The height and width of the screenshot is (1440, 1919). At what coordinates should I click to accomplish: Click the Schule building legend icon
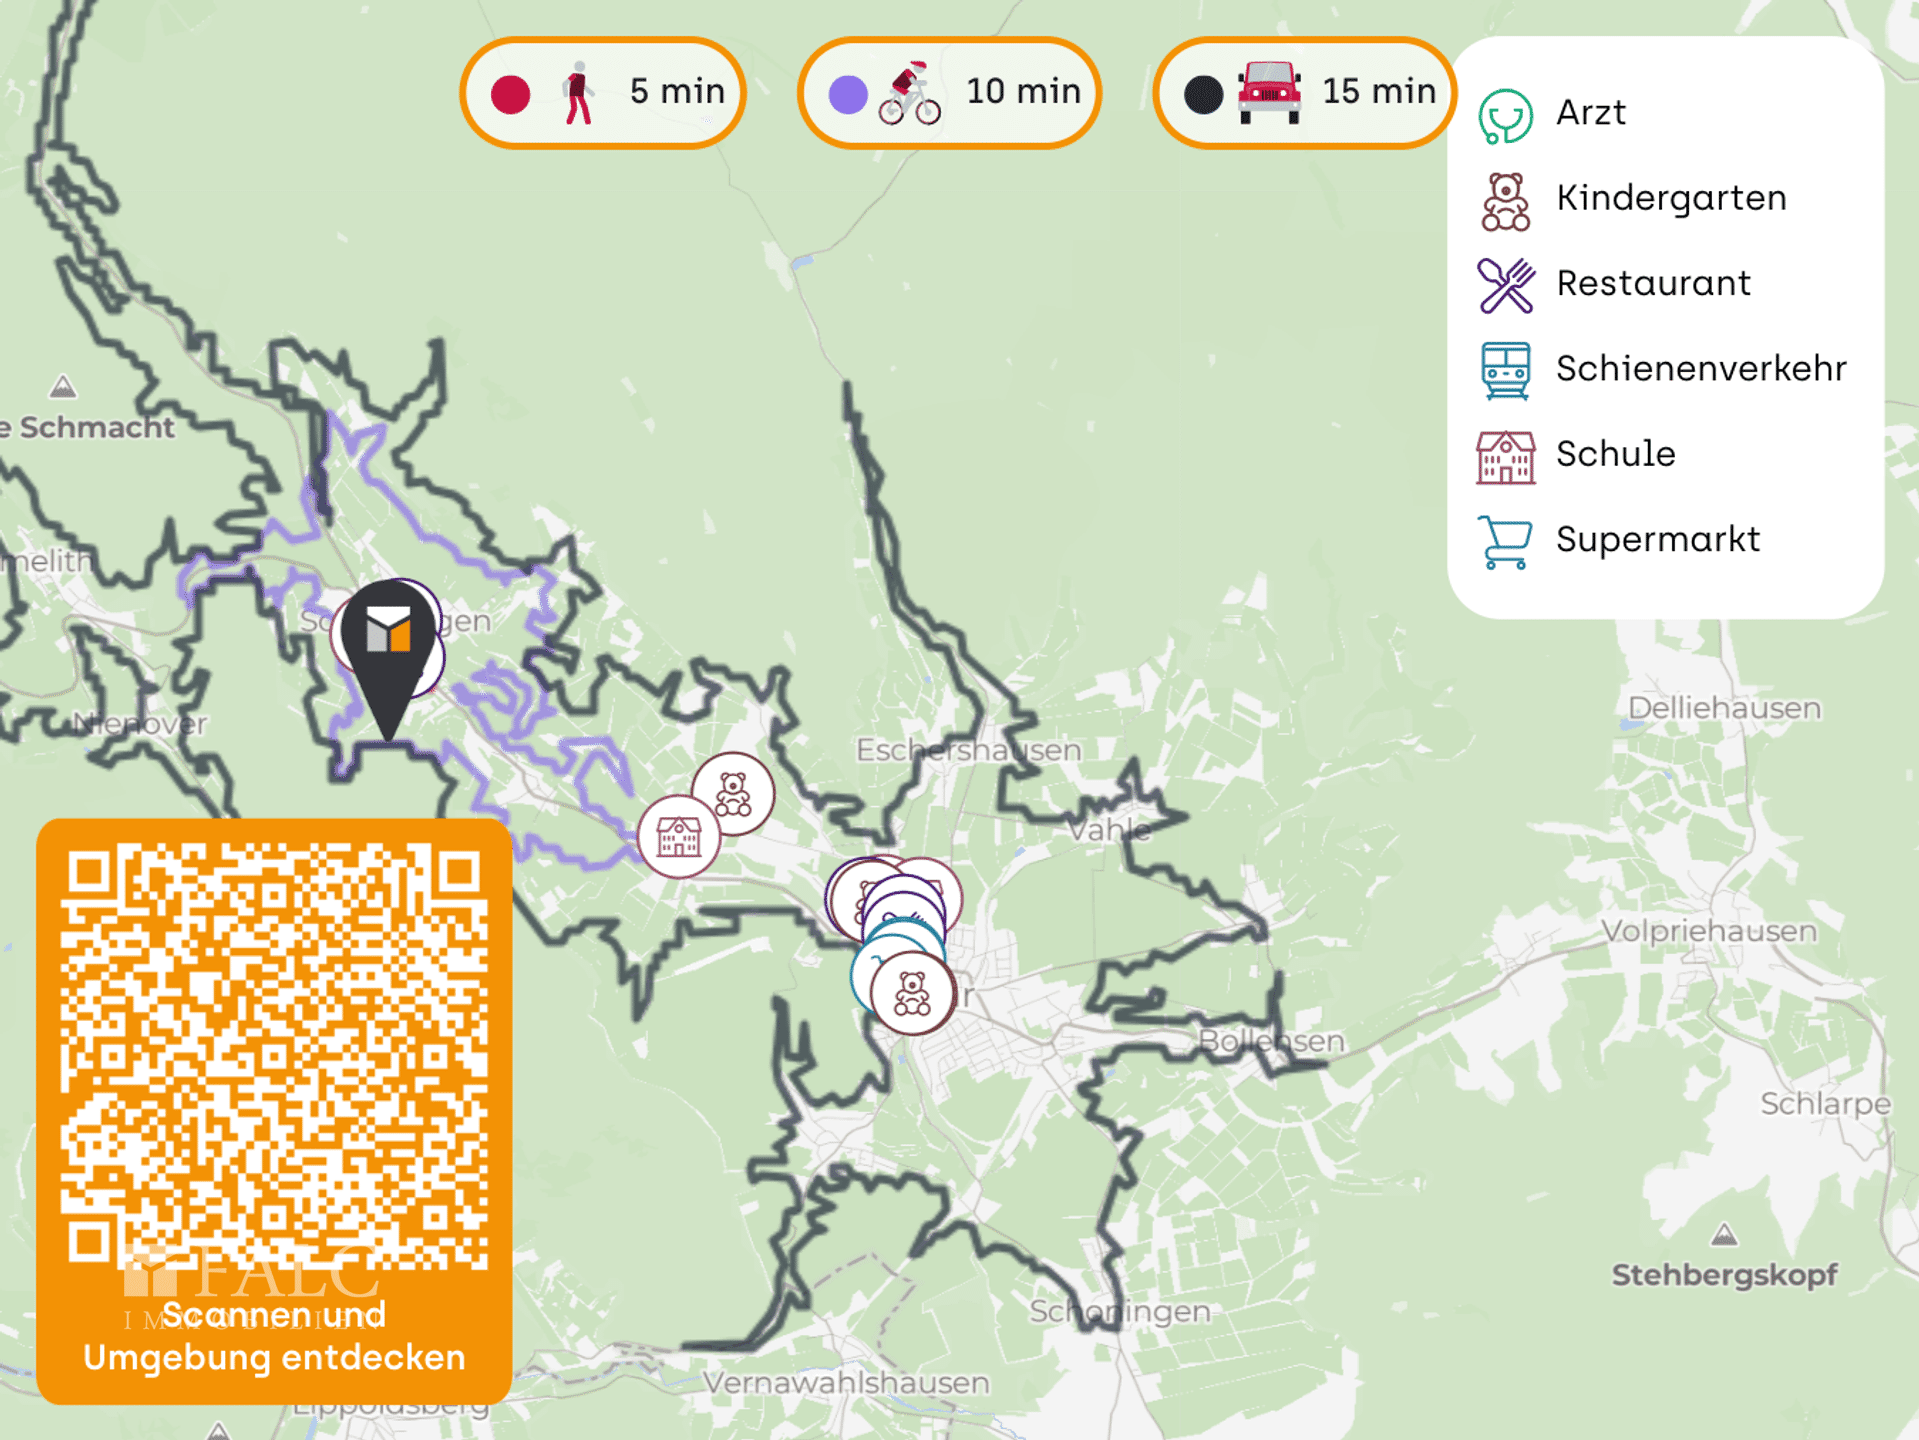tap(1505, 457)
